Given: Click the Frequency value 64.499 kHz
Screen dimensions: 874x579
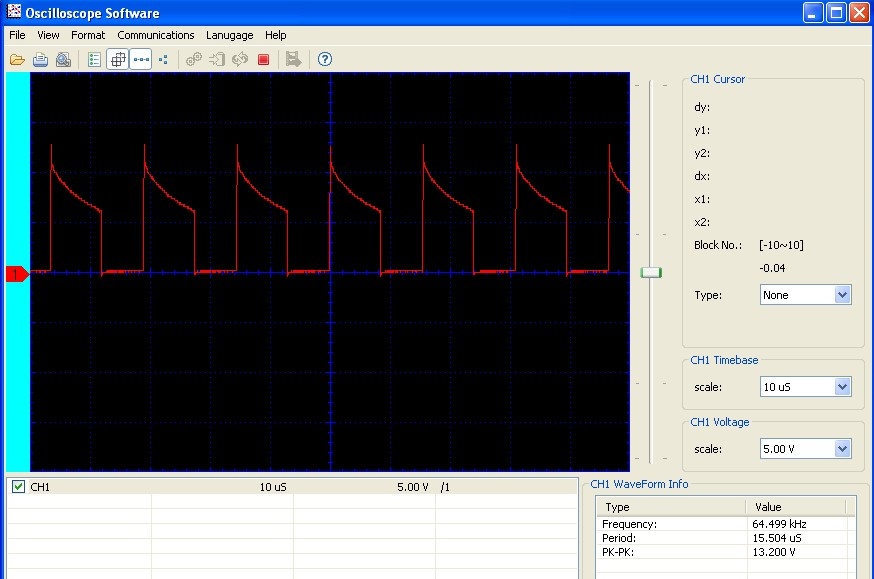Looking at the screenshot, I should point(779,524).
